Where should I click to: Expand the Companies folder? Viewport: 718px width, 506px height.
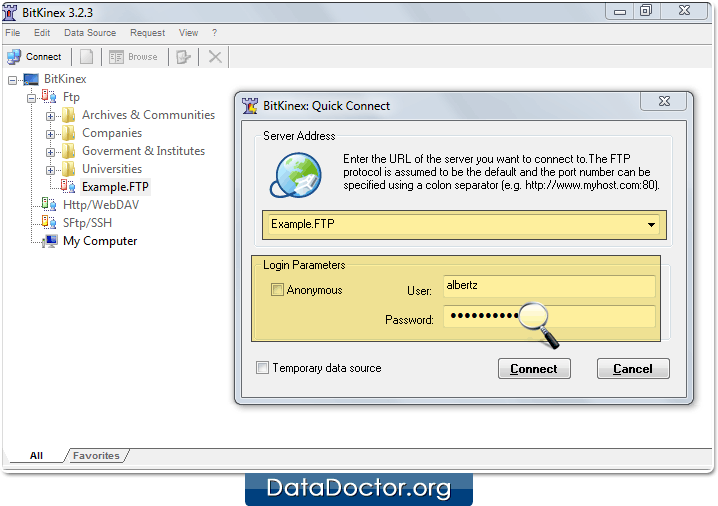[x=50, y=134]
